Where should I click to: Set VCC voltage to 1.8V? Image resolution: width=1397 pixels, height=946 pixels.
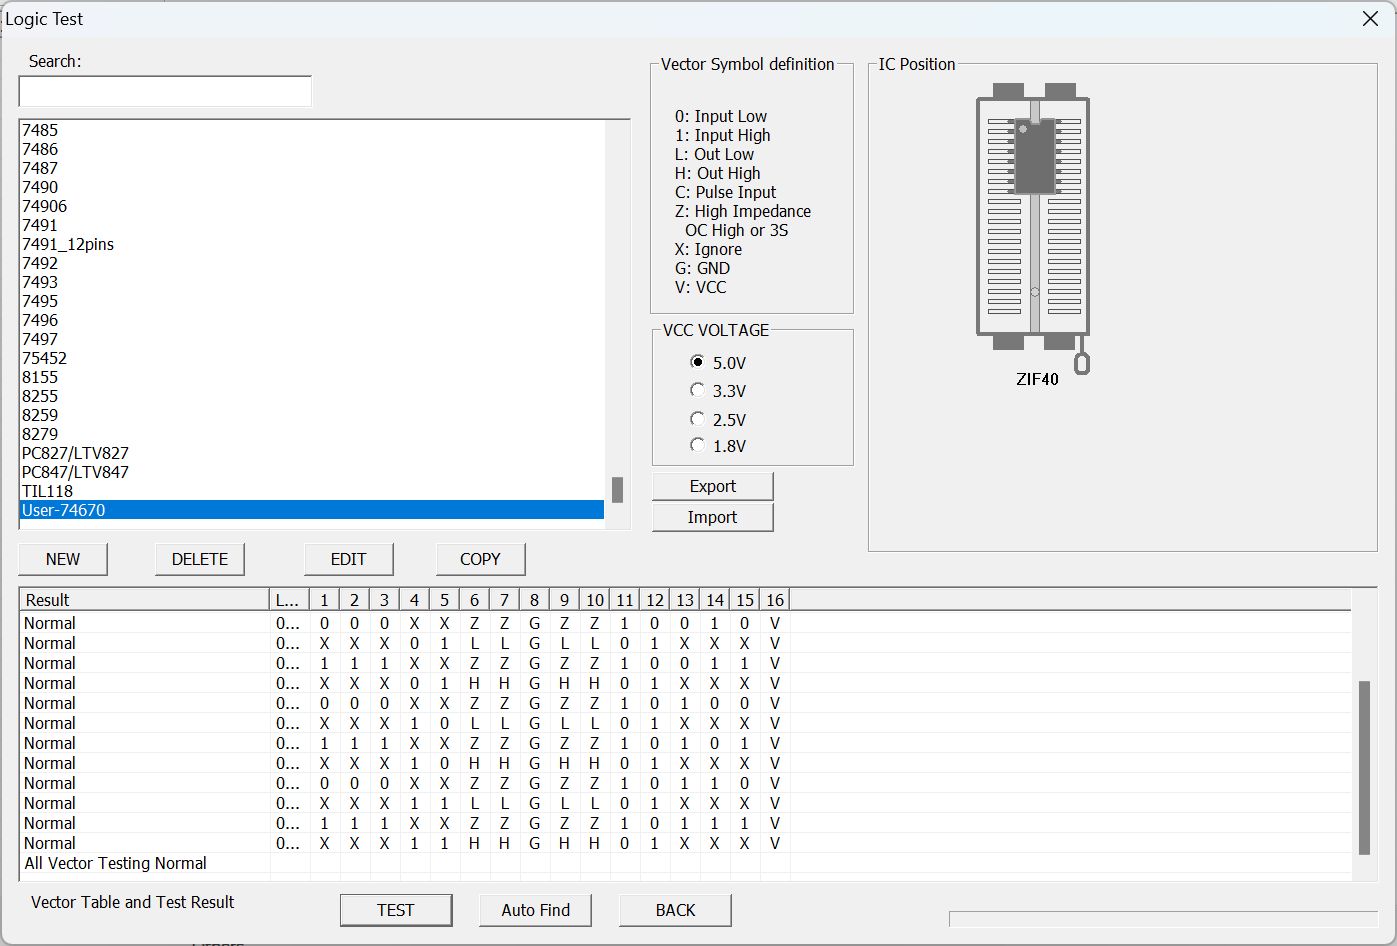coord(698,445)
